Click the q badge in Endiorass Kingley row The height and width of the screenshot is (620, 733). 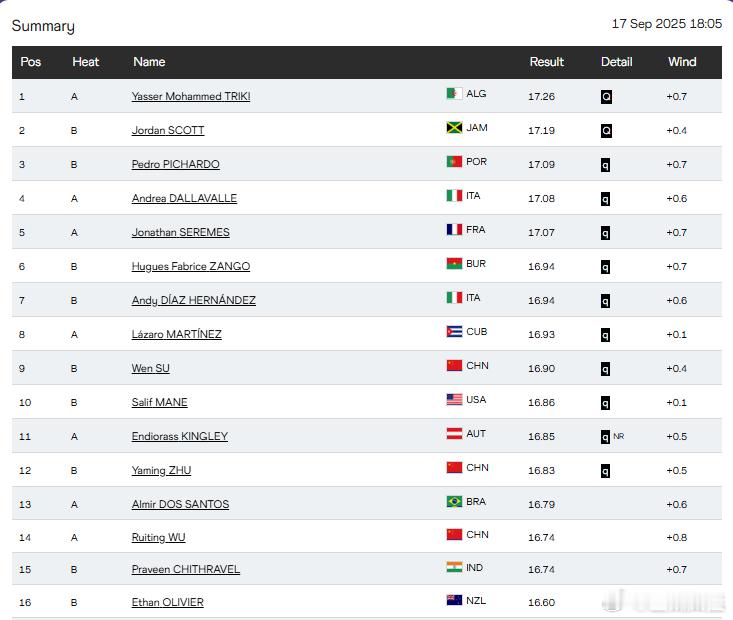tap(605, 437)
